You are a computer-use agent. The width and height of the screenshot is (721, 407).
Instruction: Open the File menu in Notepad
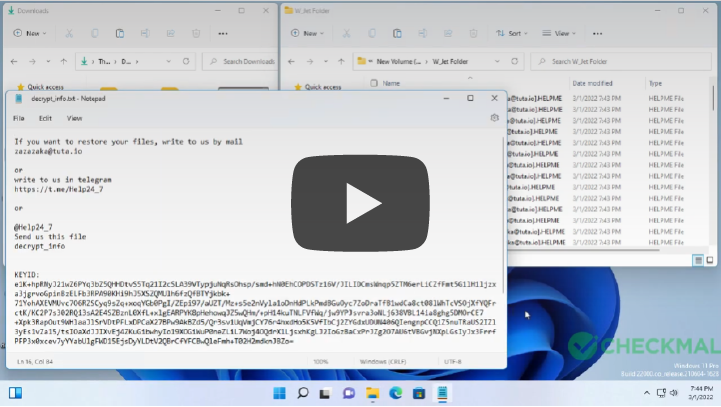click(x=19, y=118)
